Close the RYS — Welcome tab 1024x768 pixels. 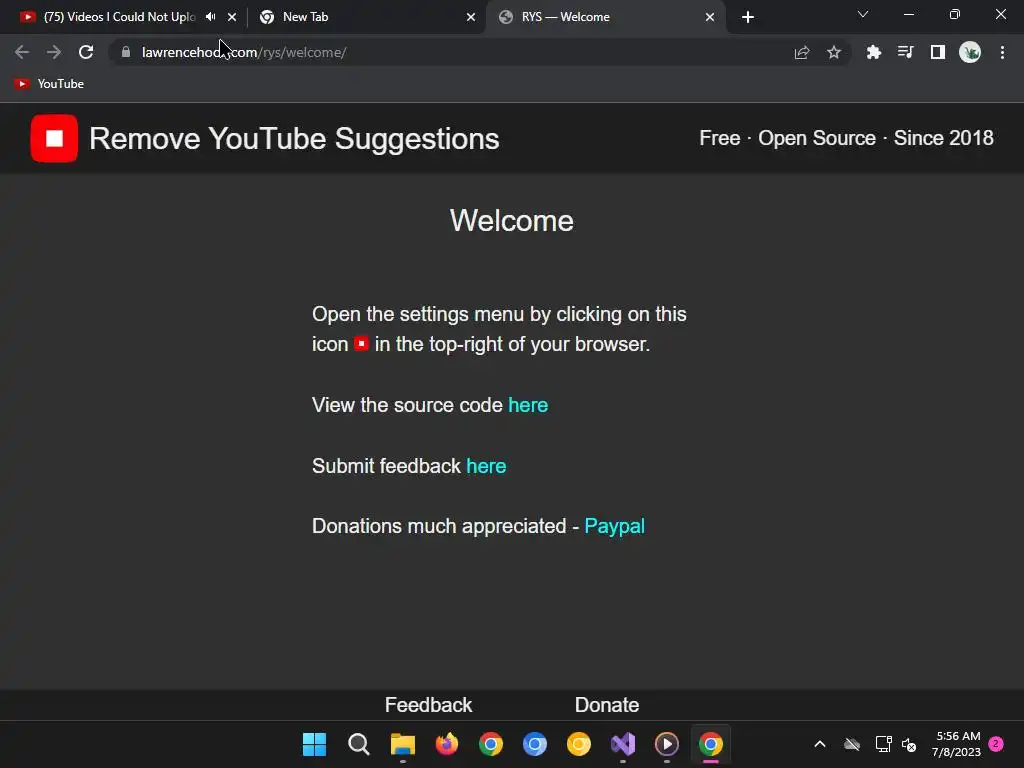[710, 17]
